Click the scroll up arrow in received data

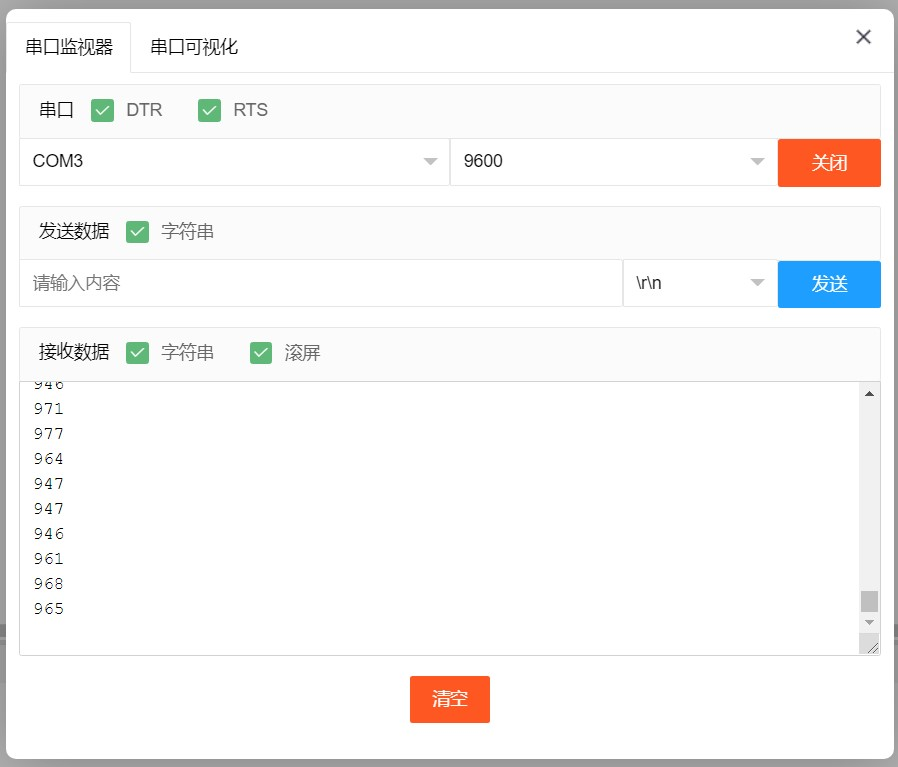click(869, 394)
